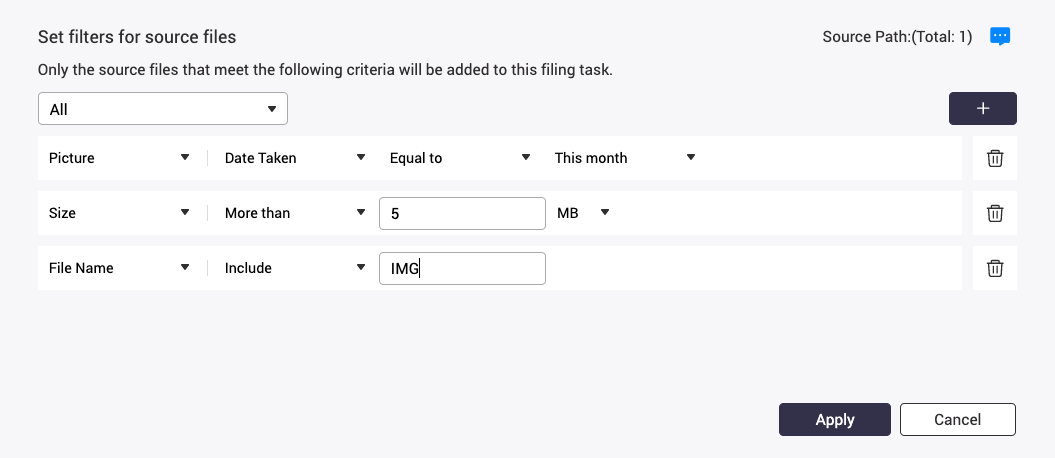Click the size value field containing 5
1055x458 pixels.
(461, 213)
